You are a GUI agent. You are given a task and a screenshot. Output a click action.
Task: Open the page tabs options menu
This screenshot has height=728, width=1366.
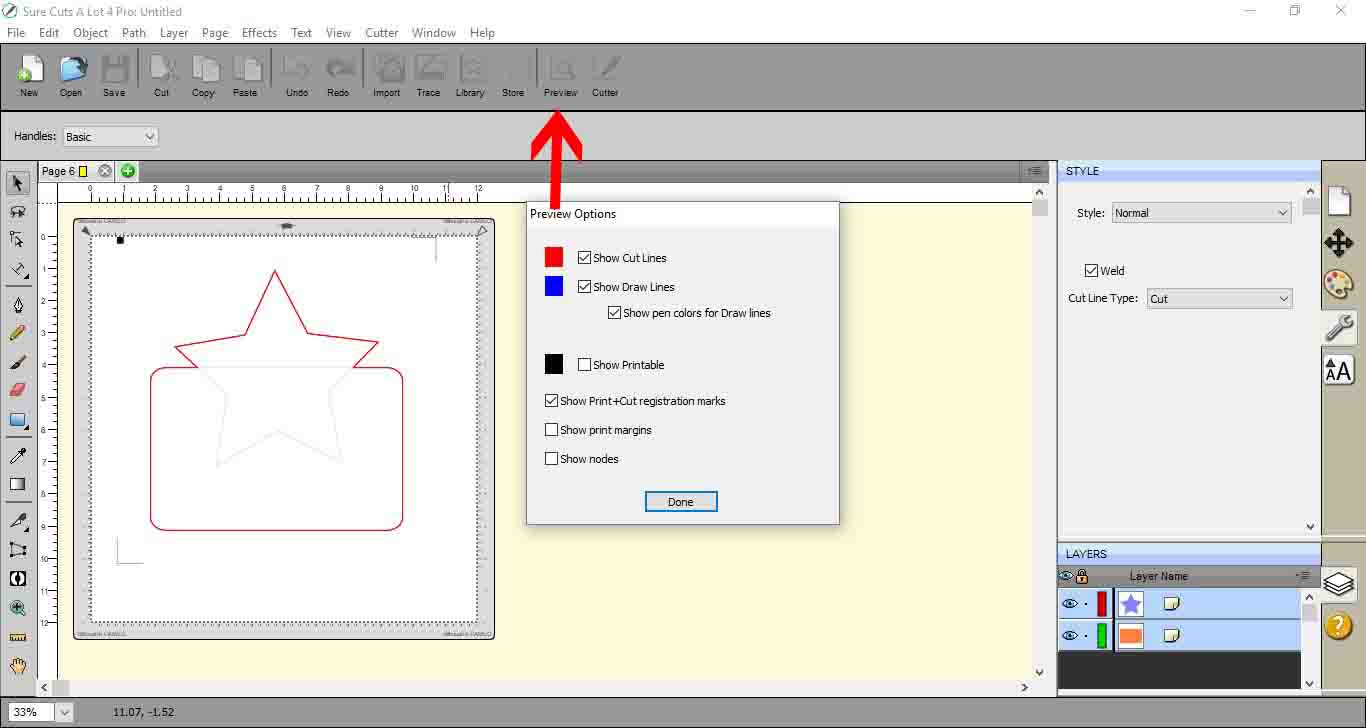(x=1036, y=172)
